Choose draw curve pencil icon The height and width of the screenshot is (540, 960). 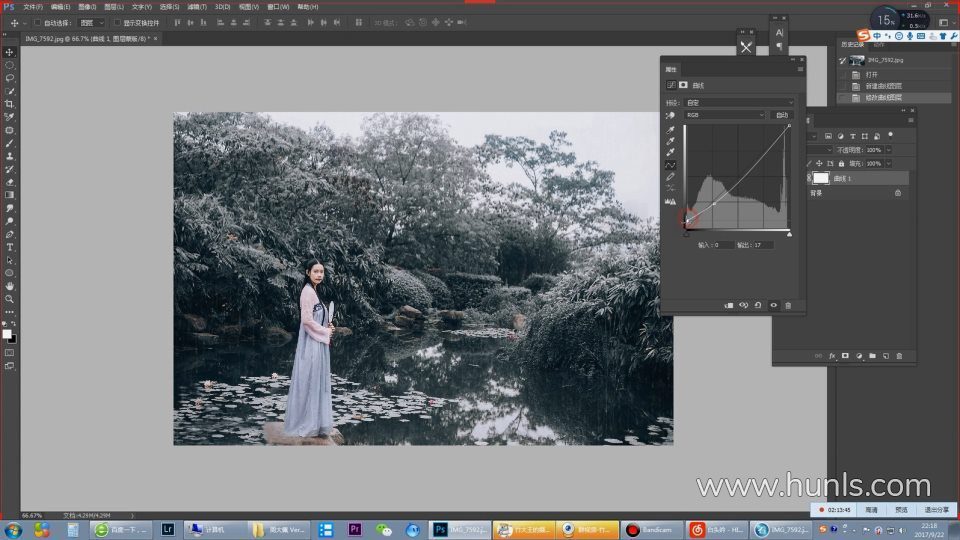click(670, 177)
